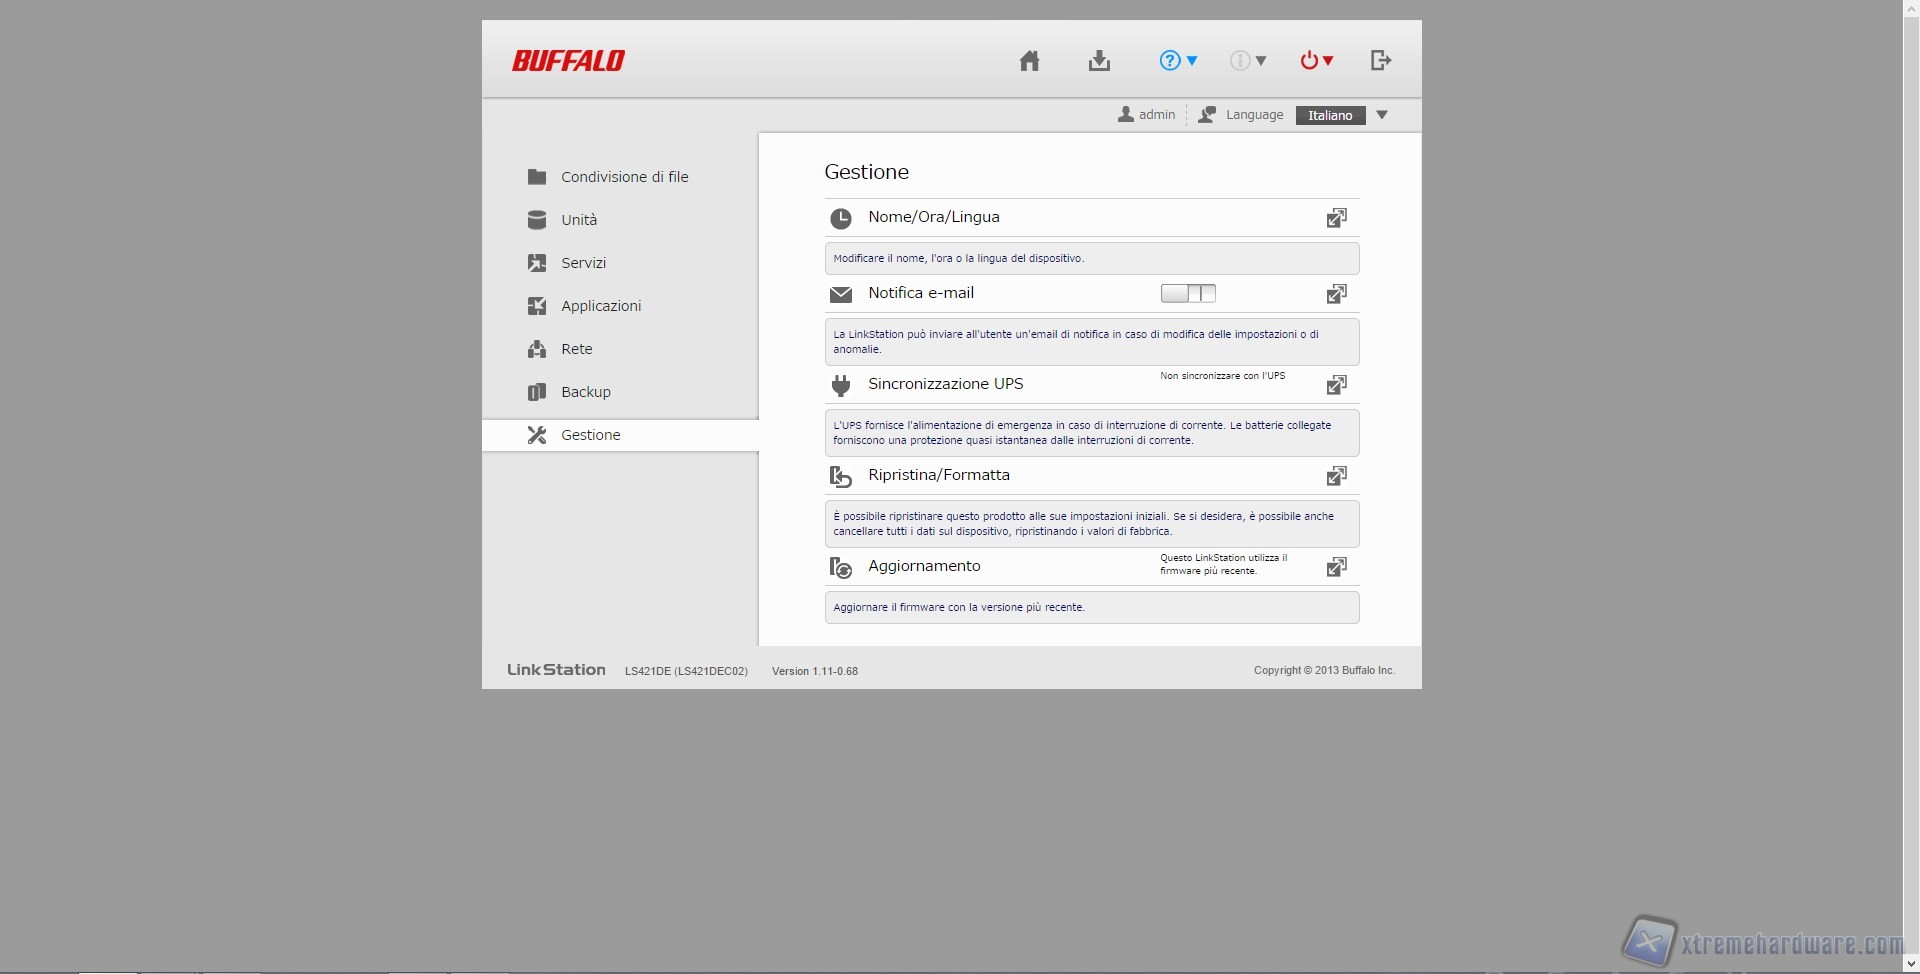The image size is (1920, 974).
Task: Toggle the Notifica e-mail switch
Action: [1188, 293]
